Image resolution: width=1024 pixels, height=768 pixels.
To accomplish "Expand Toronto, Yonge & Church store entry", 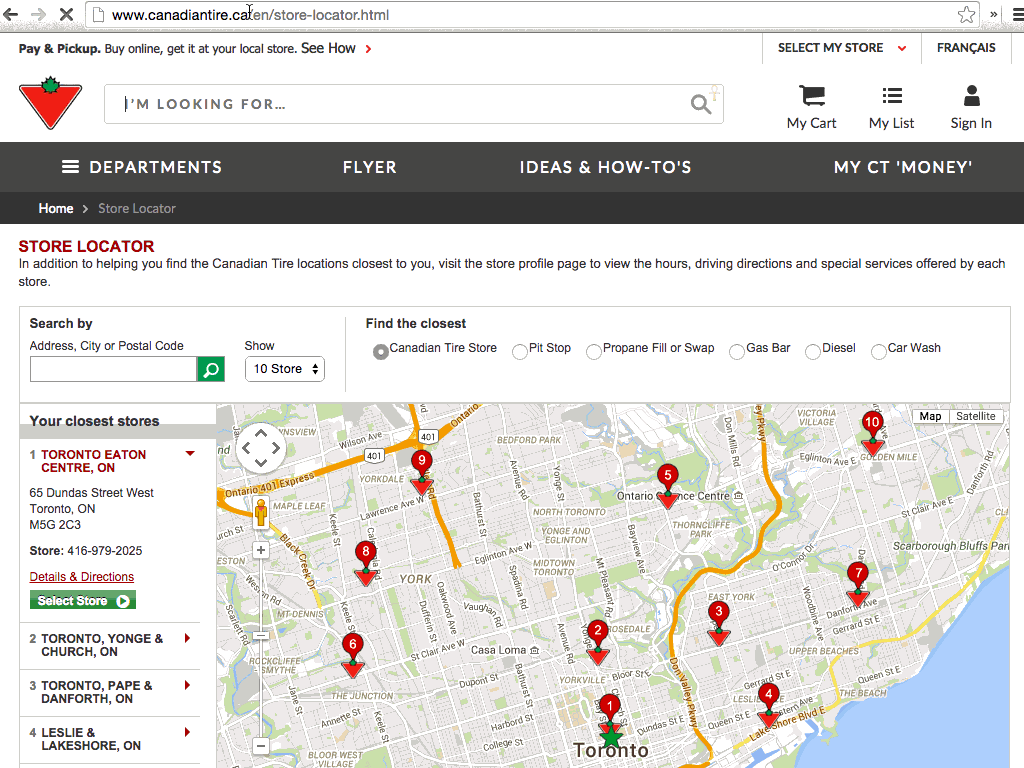I will (x=187, y=639).
